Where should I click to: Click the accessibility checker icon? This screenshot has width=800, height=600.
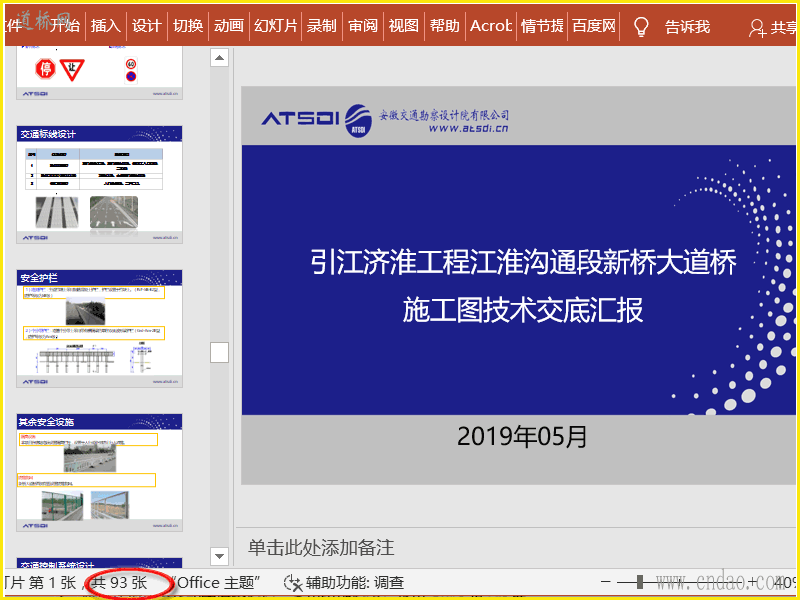(293, 583)
